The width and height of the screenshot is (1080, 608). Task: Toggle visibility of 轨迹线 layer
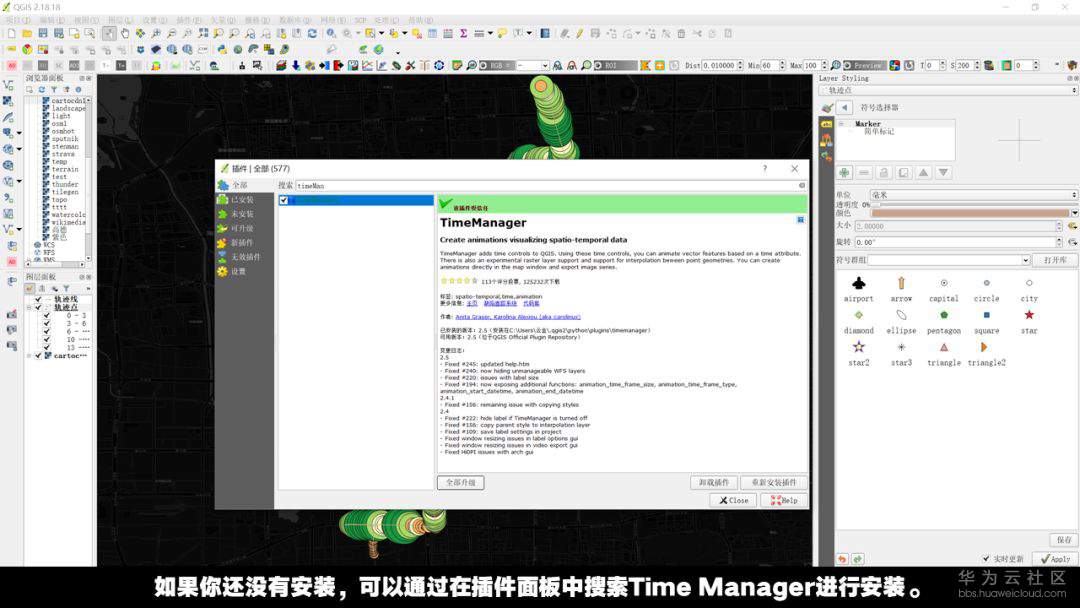(39, 300)
